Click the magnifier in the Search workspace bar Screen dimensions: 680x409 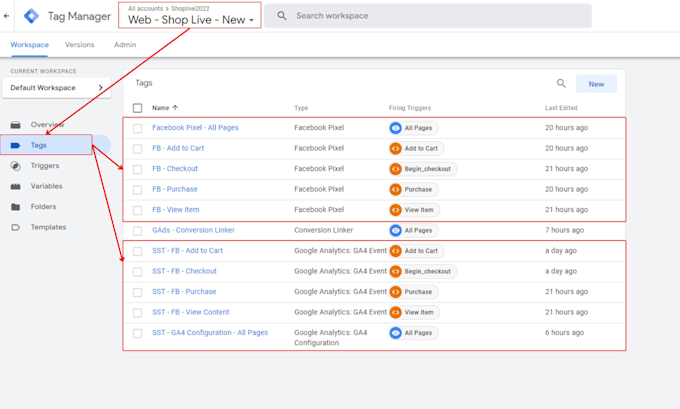point(282,16)
